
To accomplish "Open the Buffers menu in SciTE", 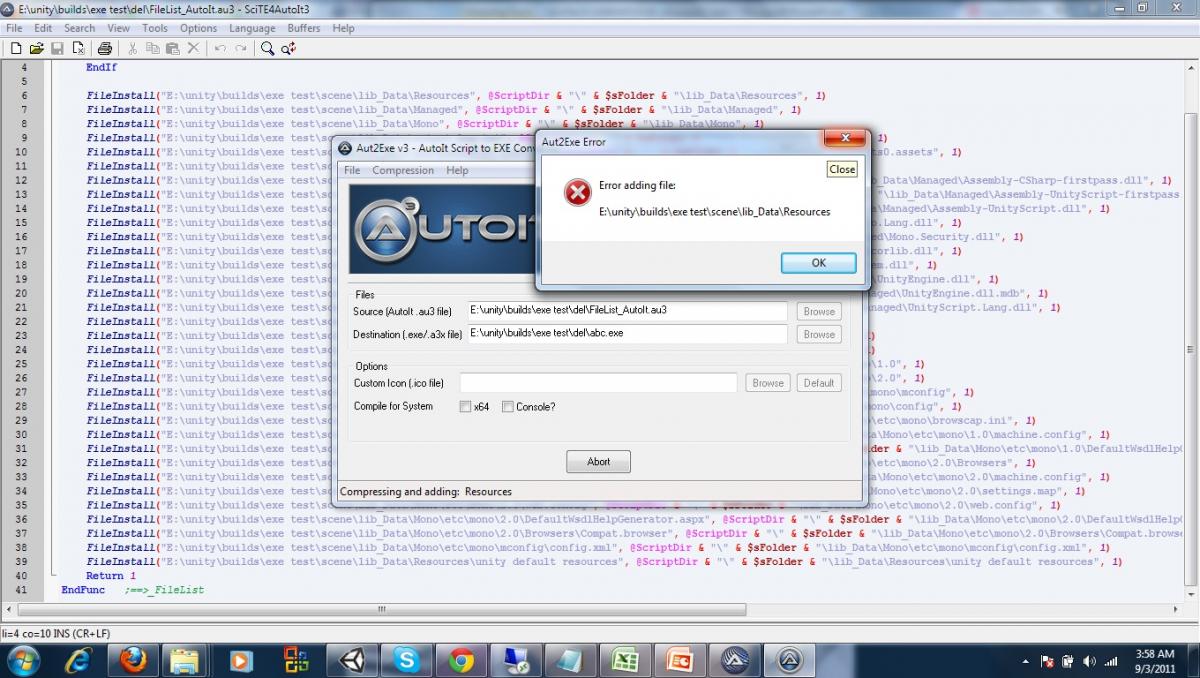I will [304, 28].
